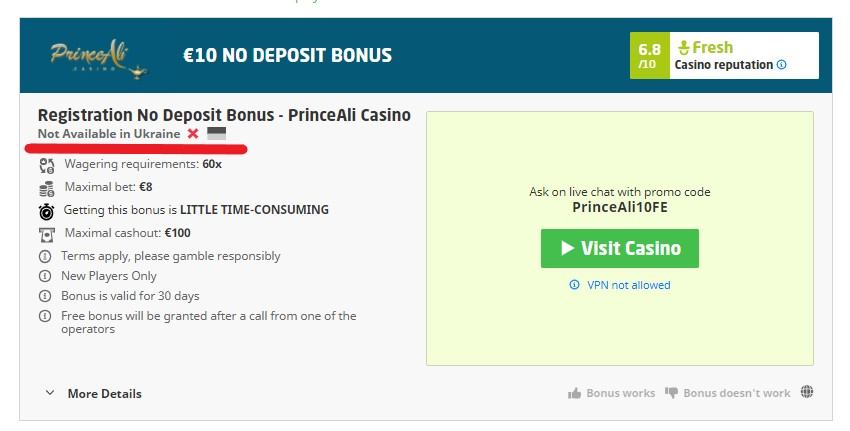Click the maximal cashout icon

click(46, 234)
